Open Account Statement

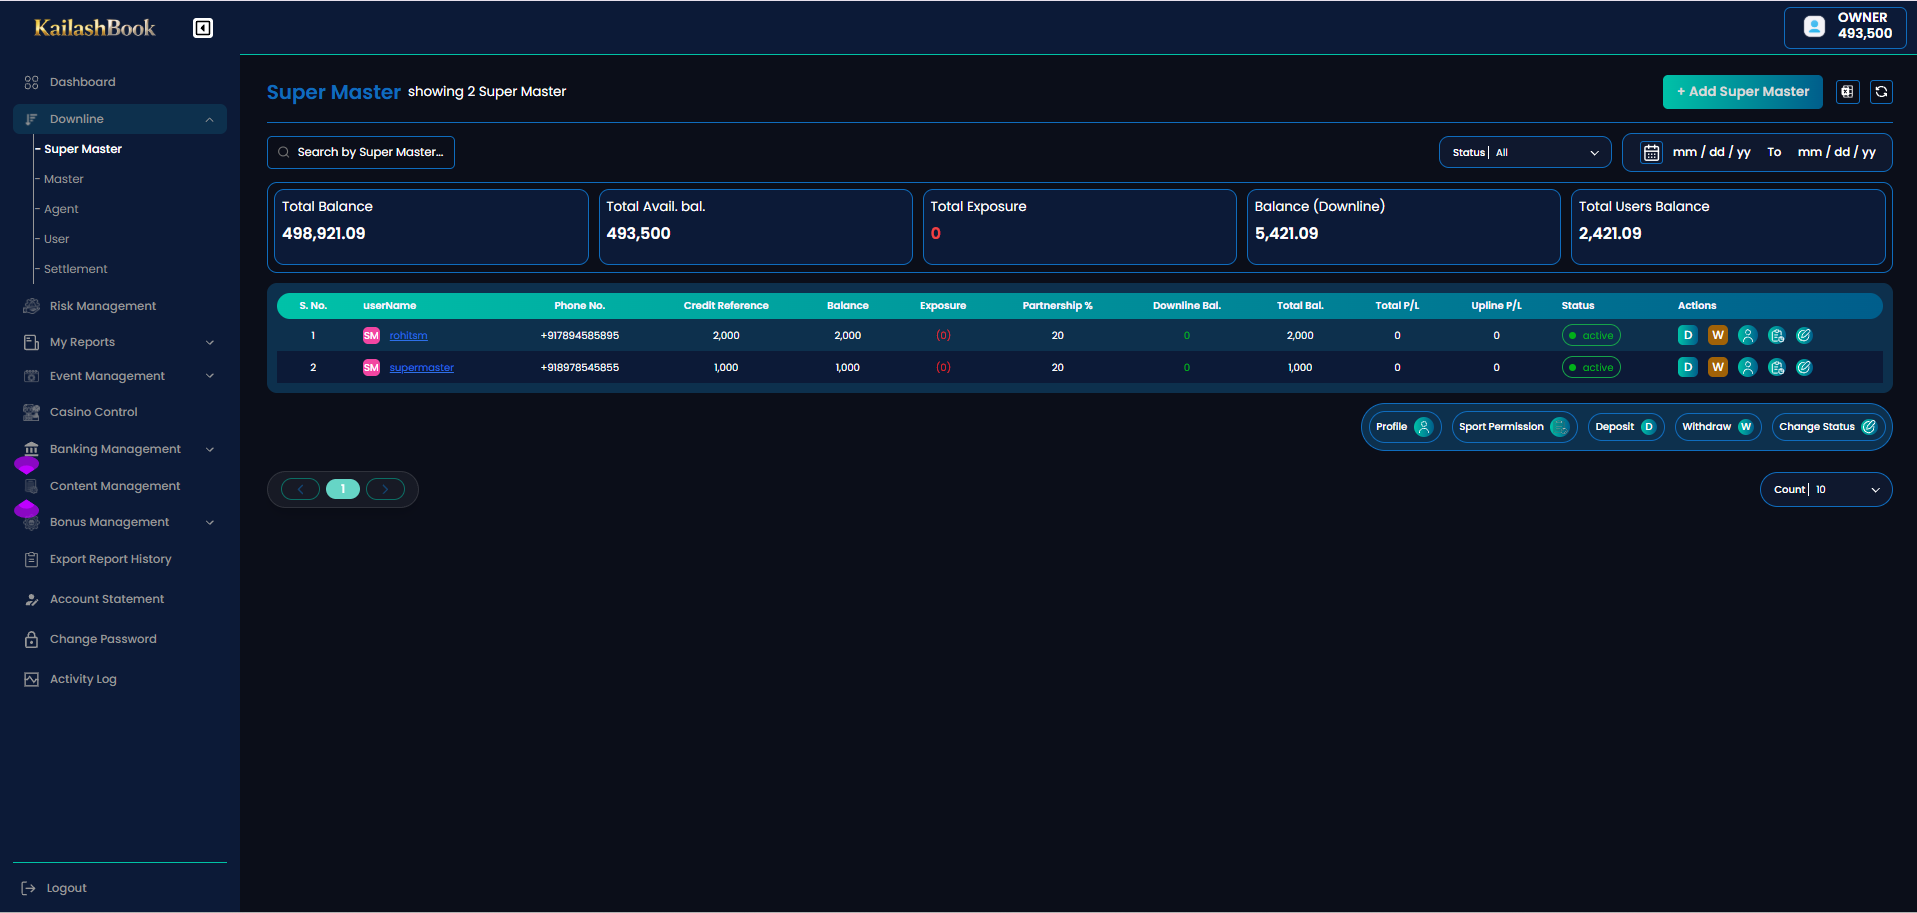(x=107, y=599)
